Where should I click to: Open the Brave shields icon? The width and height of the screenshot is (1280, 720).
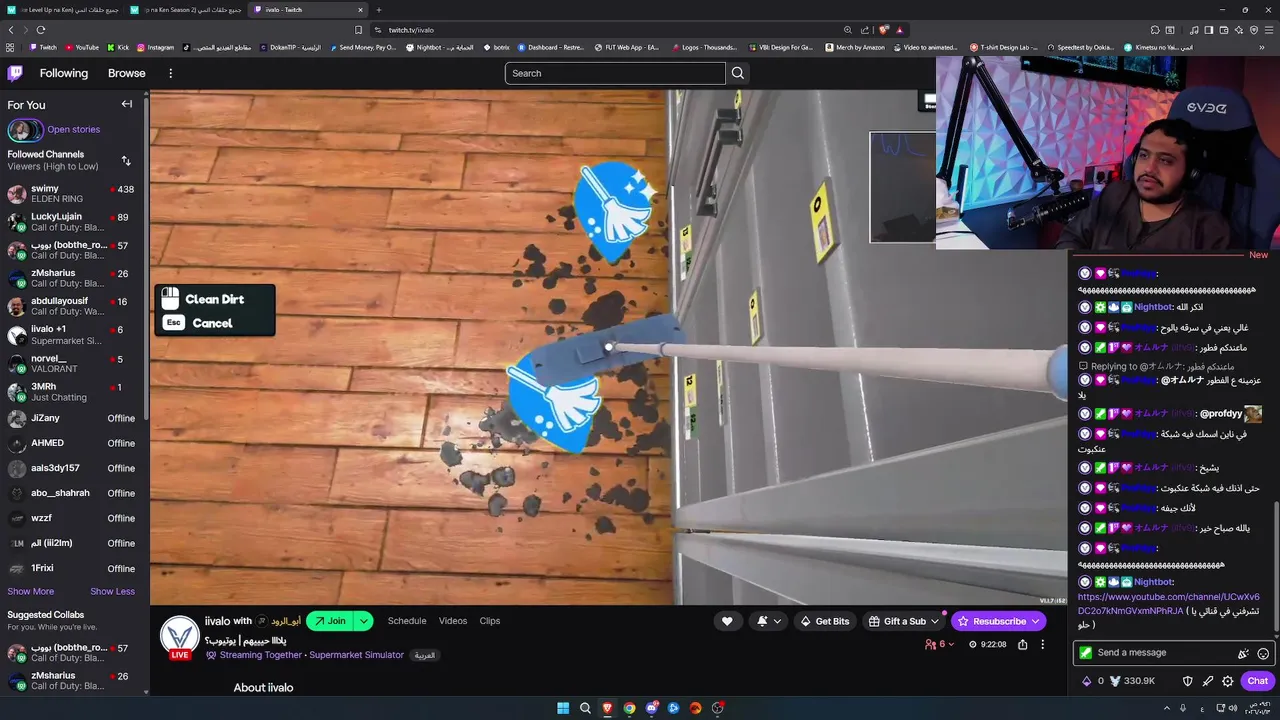[884, 30]
